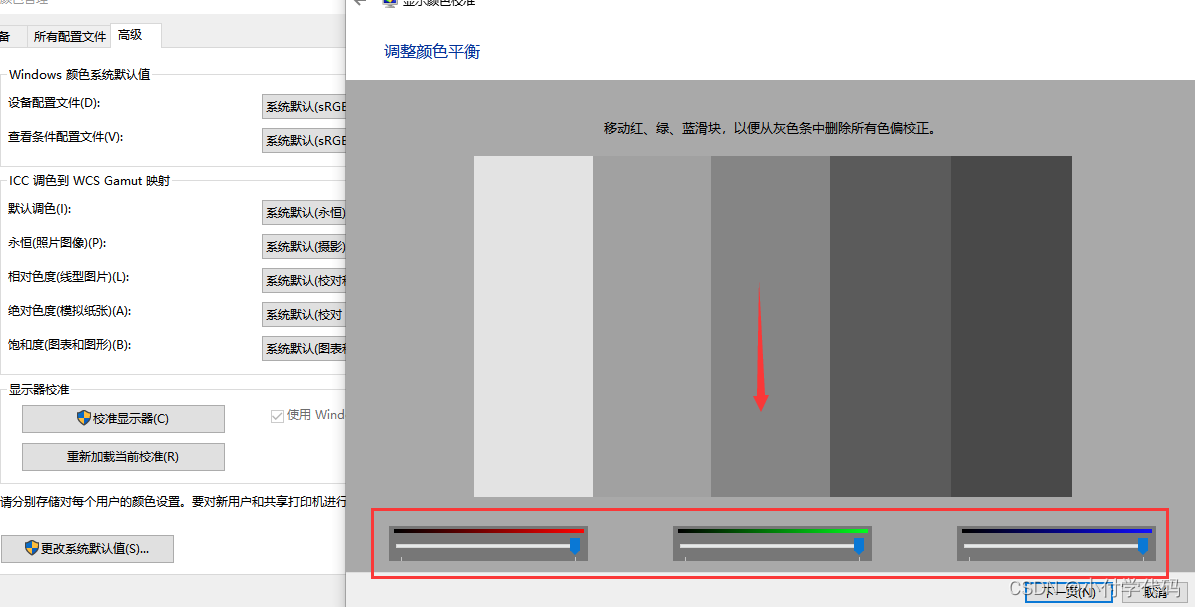Click Change system defaults (更改系统默认值) button
Image resolution: width=1195 pixels, height=607 pixels.
[87, 548]
